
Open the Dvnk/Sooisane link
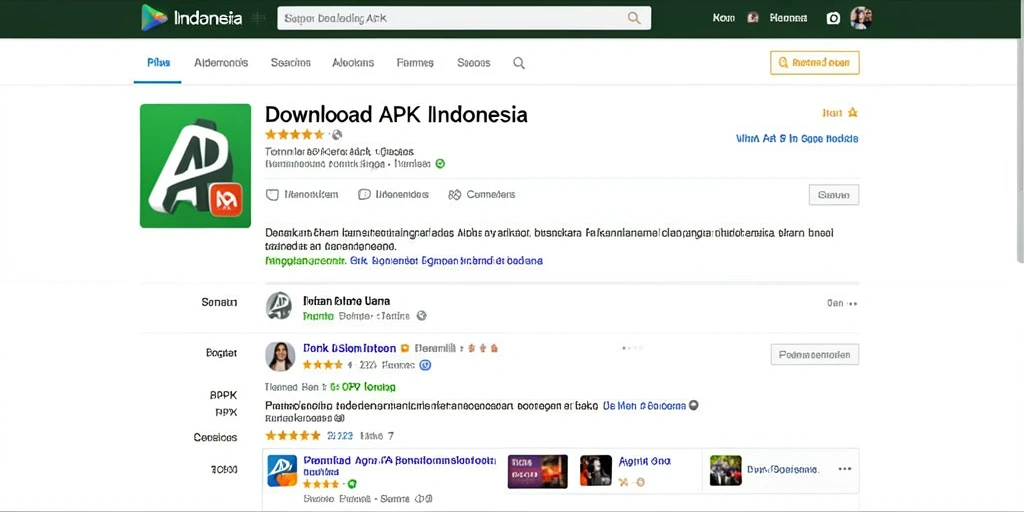[783, 469]
